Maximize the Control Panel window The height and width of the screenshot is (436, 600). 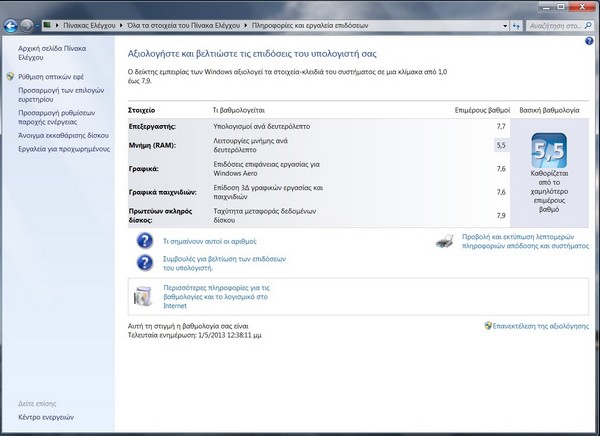(561, 7)
